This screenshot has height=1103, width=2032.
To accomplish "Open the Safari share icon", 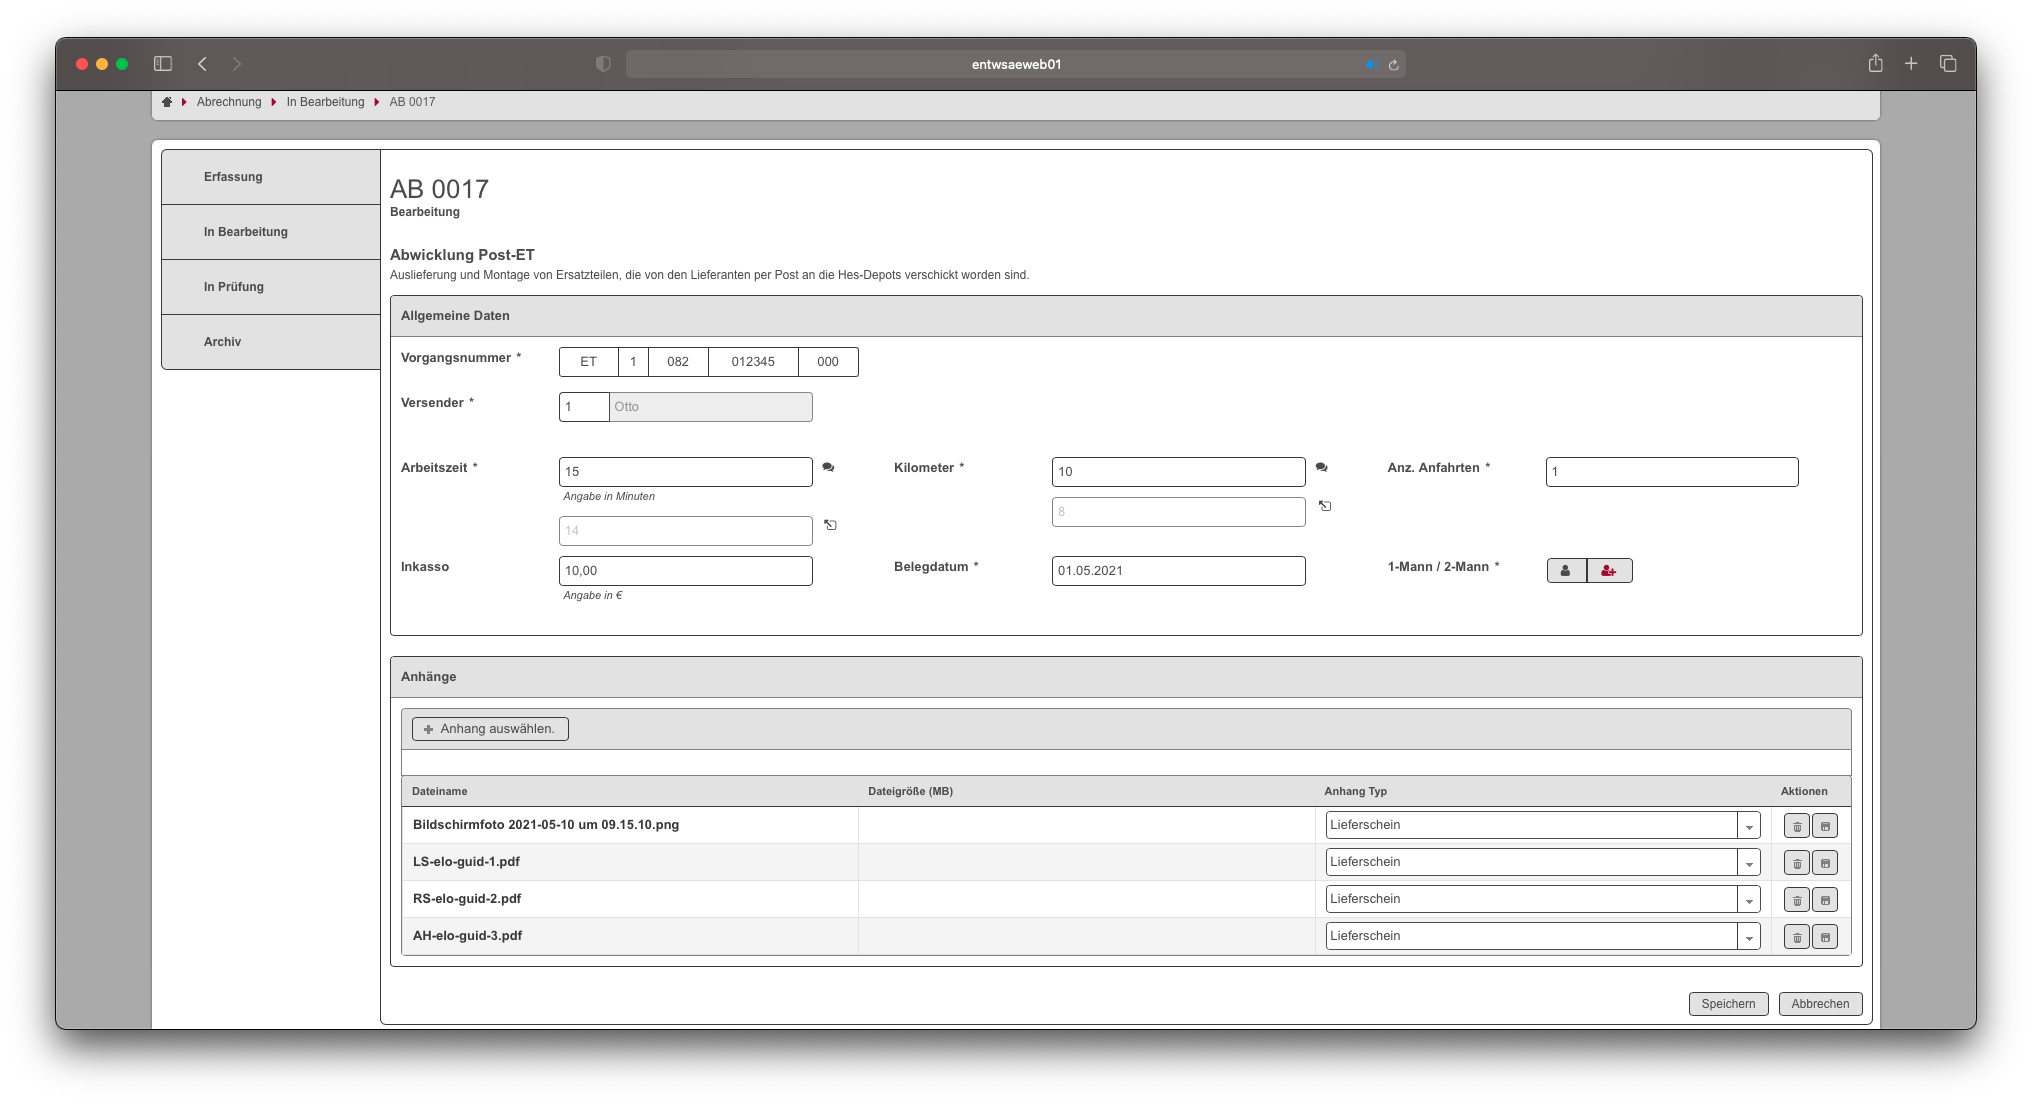I will pos(1875,63).
